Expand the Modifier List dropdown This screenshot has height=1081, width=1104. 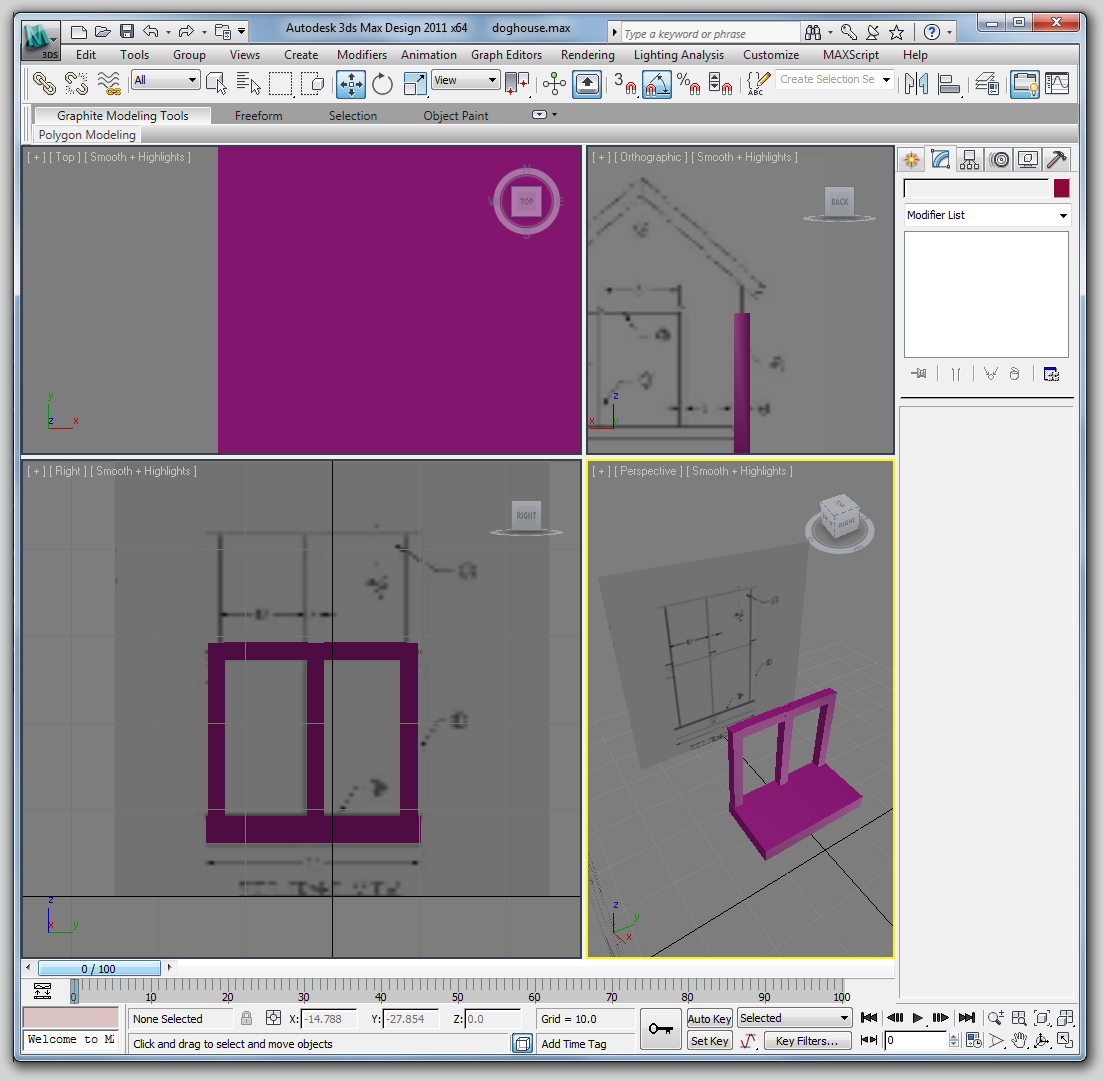(986, 215)
